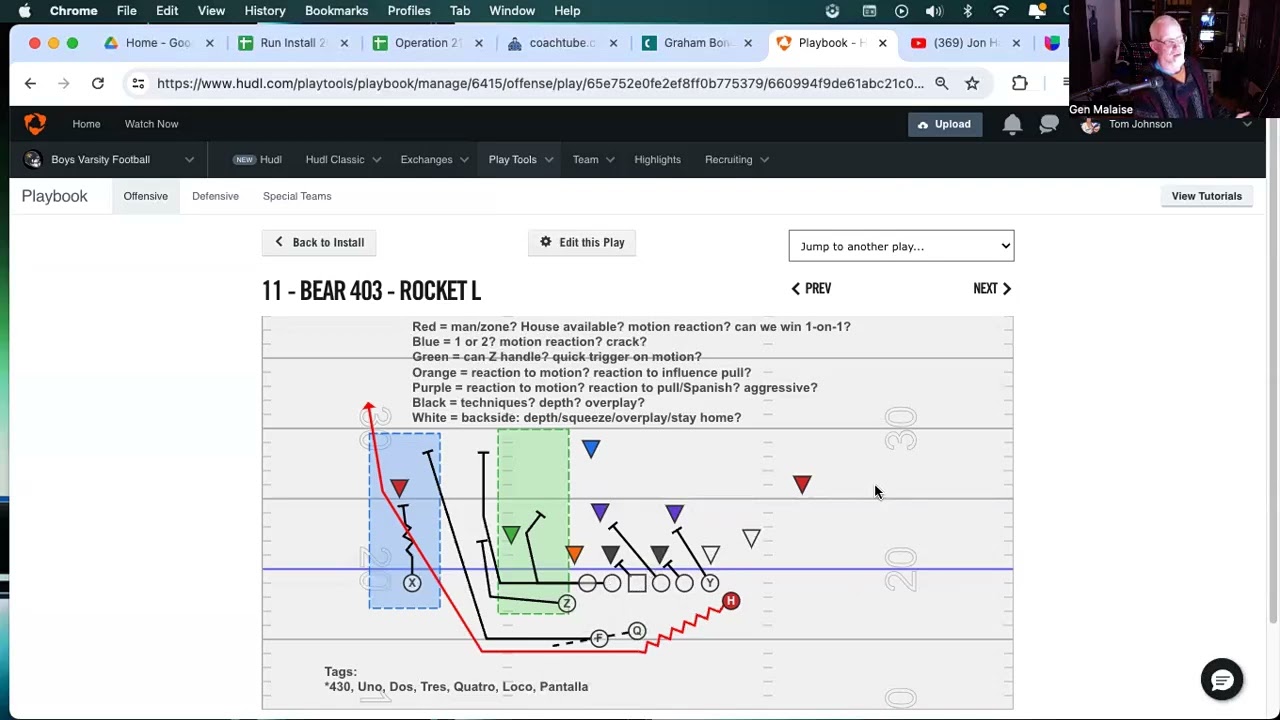Click the Q quarterback circle in diagram
The width and height of the screenshot is (1280, 720).
point(637,631)
